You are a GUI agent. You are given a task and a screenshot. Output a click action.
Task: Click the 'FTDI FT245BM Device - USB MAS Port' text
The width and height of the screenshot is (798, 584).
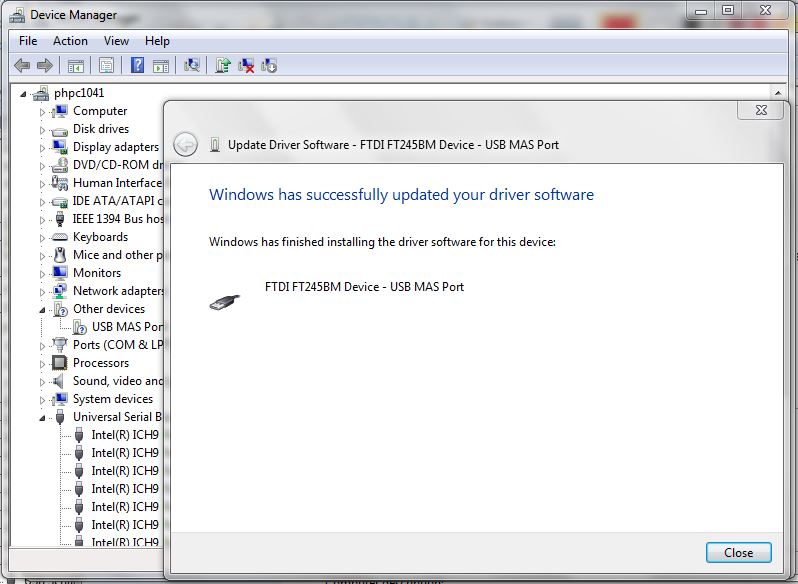pos(364,286)
